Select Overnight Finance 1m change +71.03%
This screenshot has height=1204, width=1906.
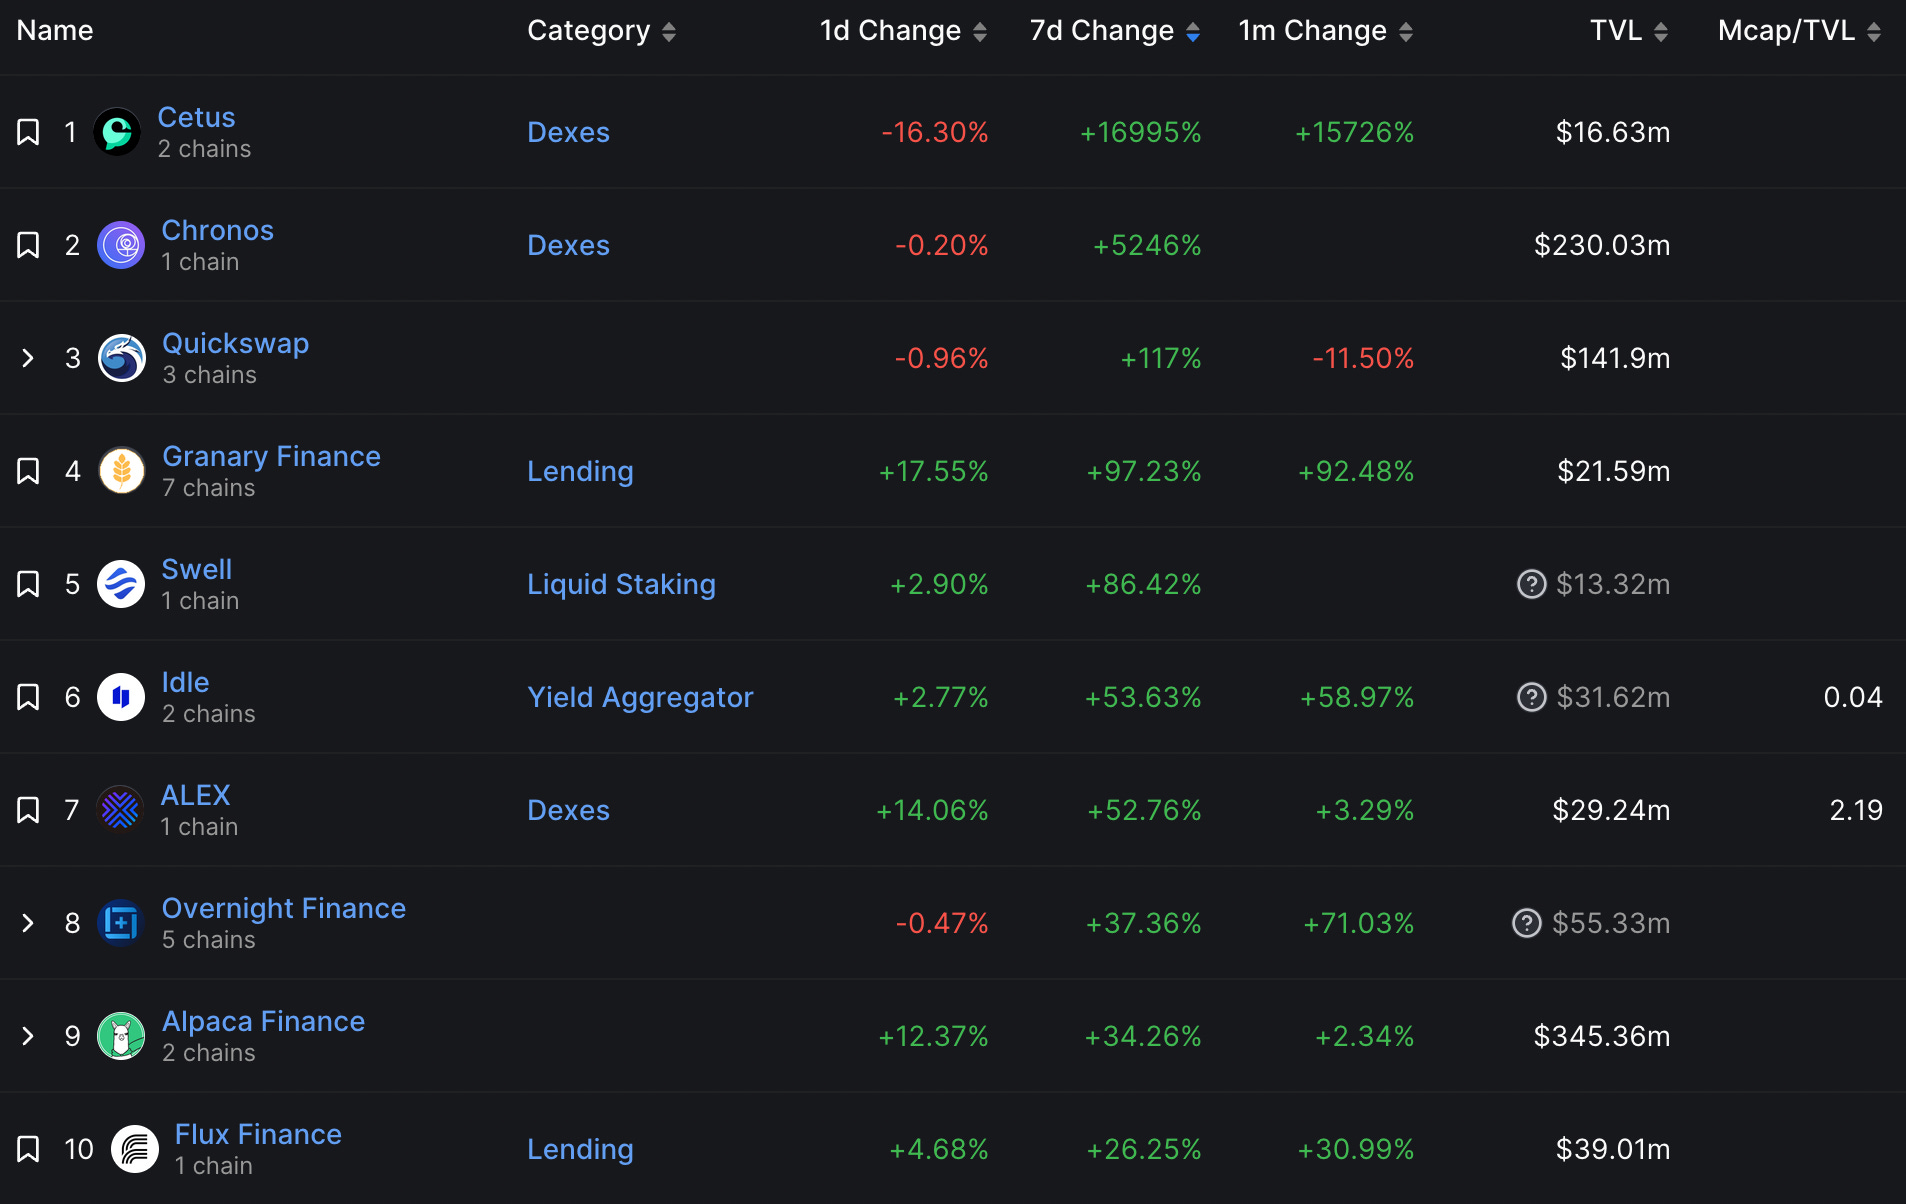pos(1359,923)
